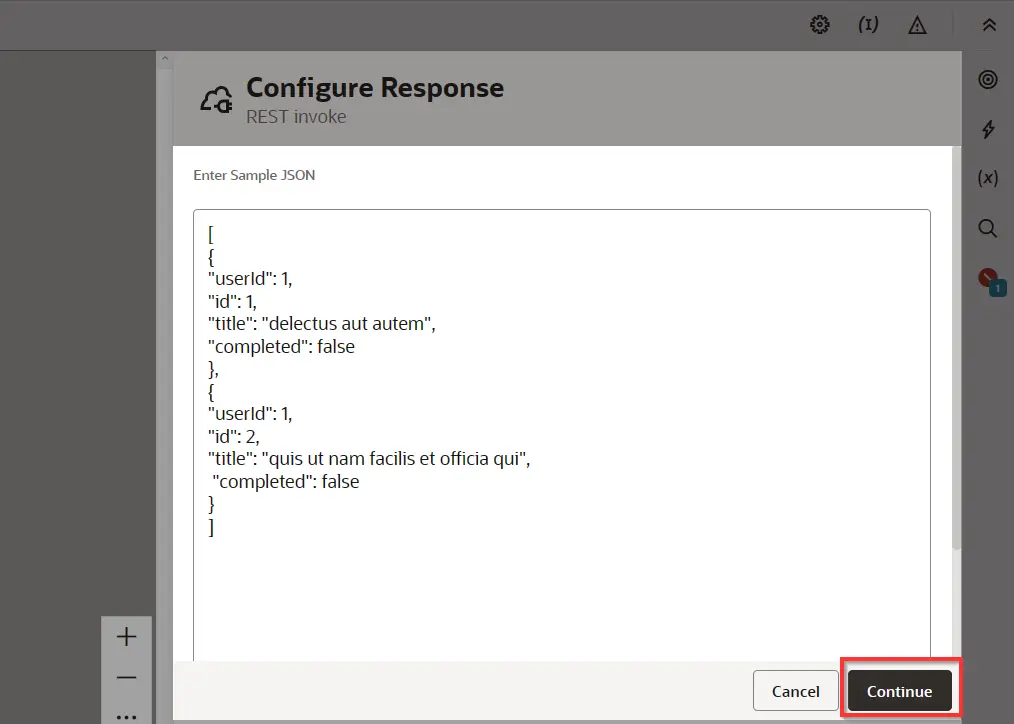This screenshot has width=1014, height=724.
Task: Expand more canvas options ellipsis
Action: pos(126,714)
